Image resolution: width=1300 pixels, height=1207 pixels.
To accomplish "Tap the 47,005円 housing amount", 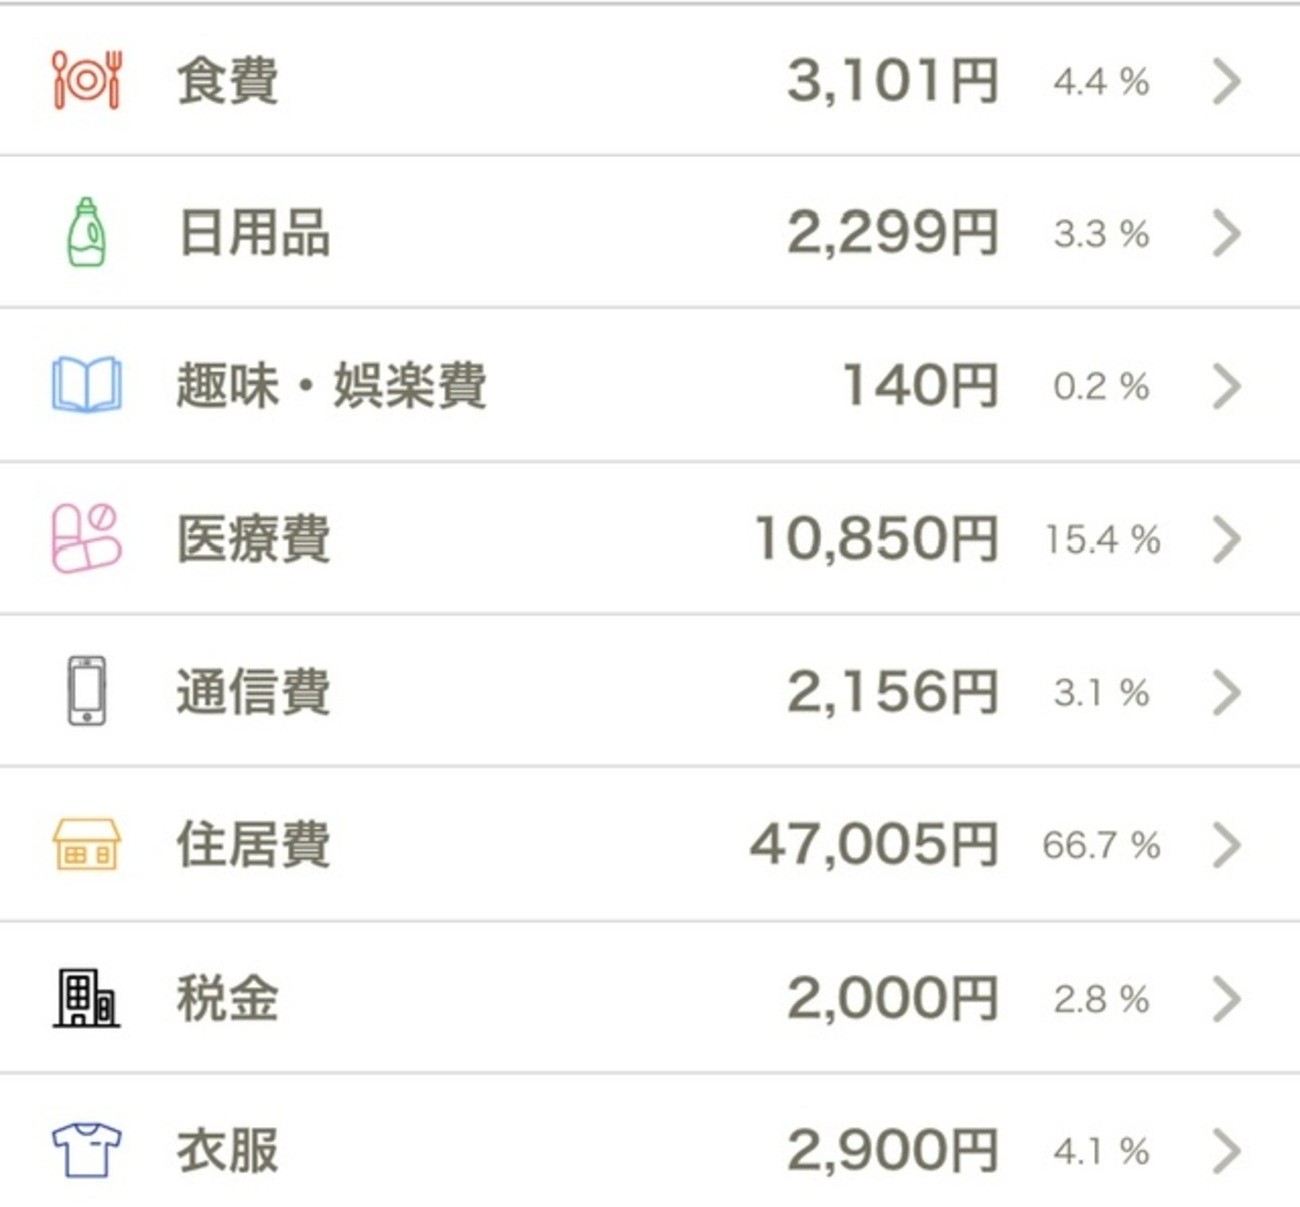I will [x=874, y=845].
